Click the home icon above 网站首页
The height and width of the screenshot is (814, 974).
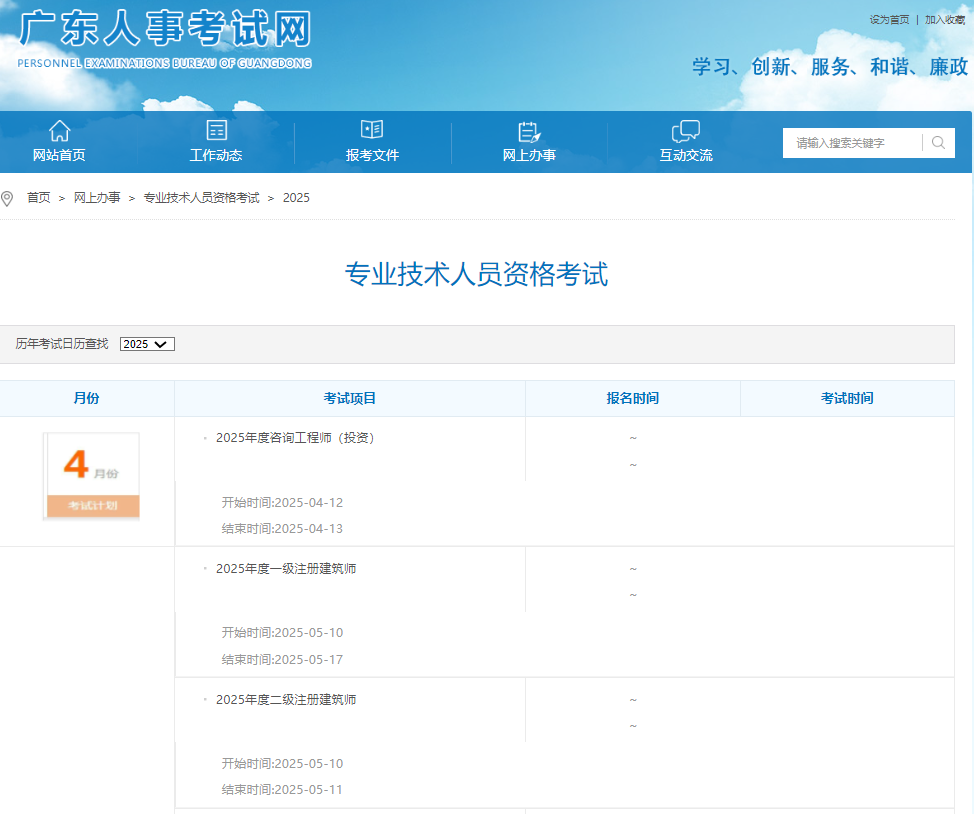[x=60, y=130]
